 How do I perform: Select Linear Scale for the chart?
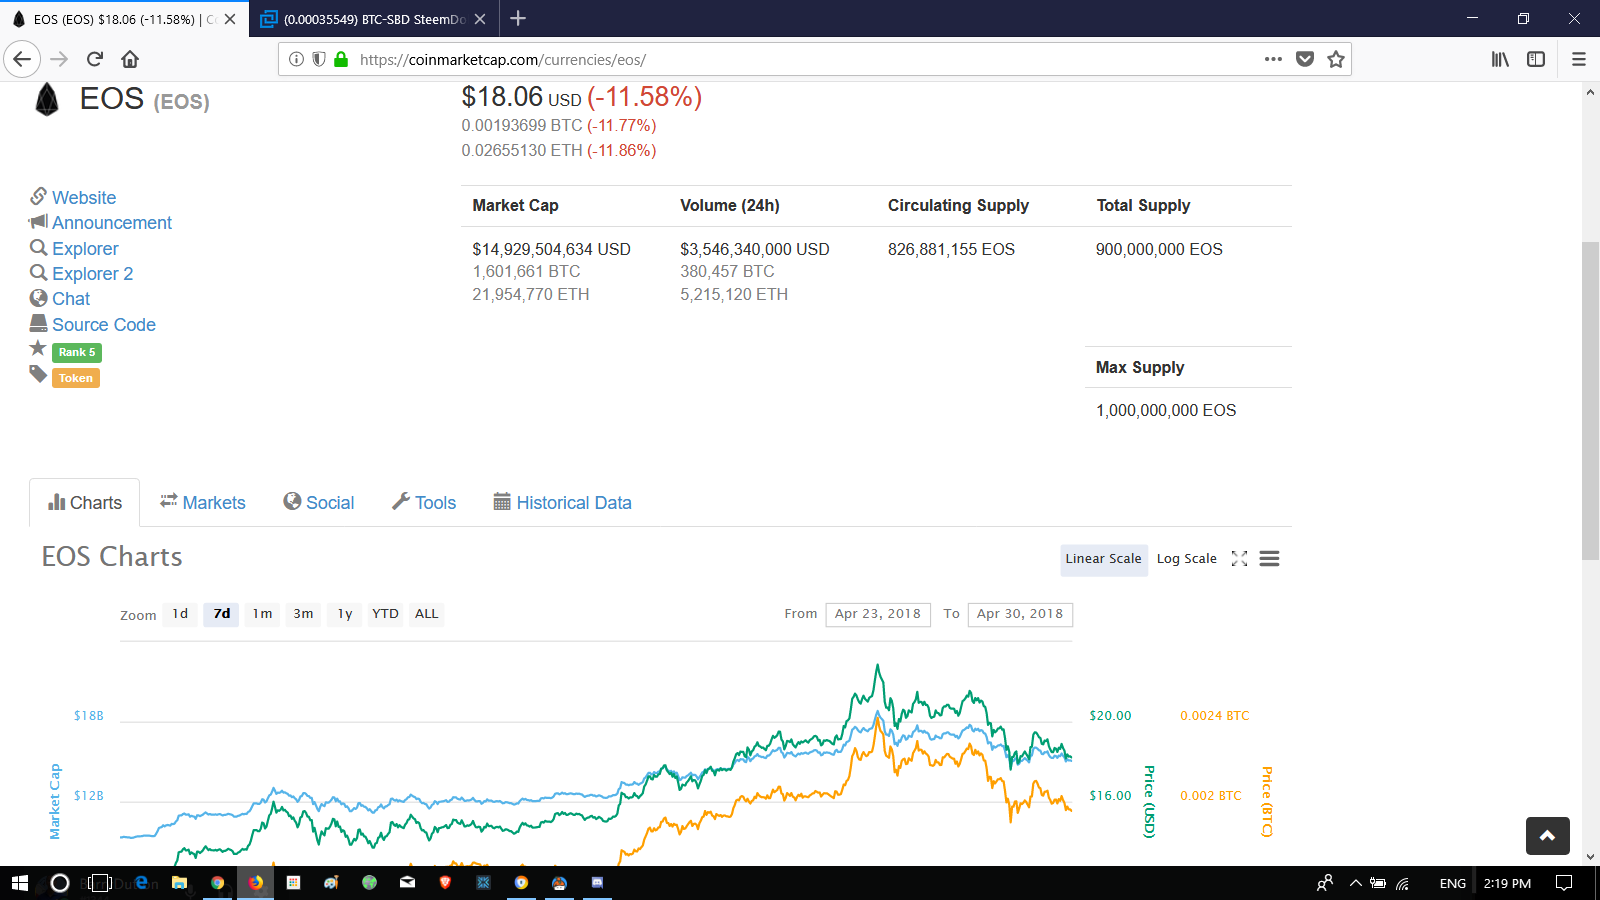tap(1103, 559)
